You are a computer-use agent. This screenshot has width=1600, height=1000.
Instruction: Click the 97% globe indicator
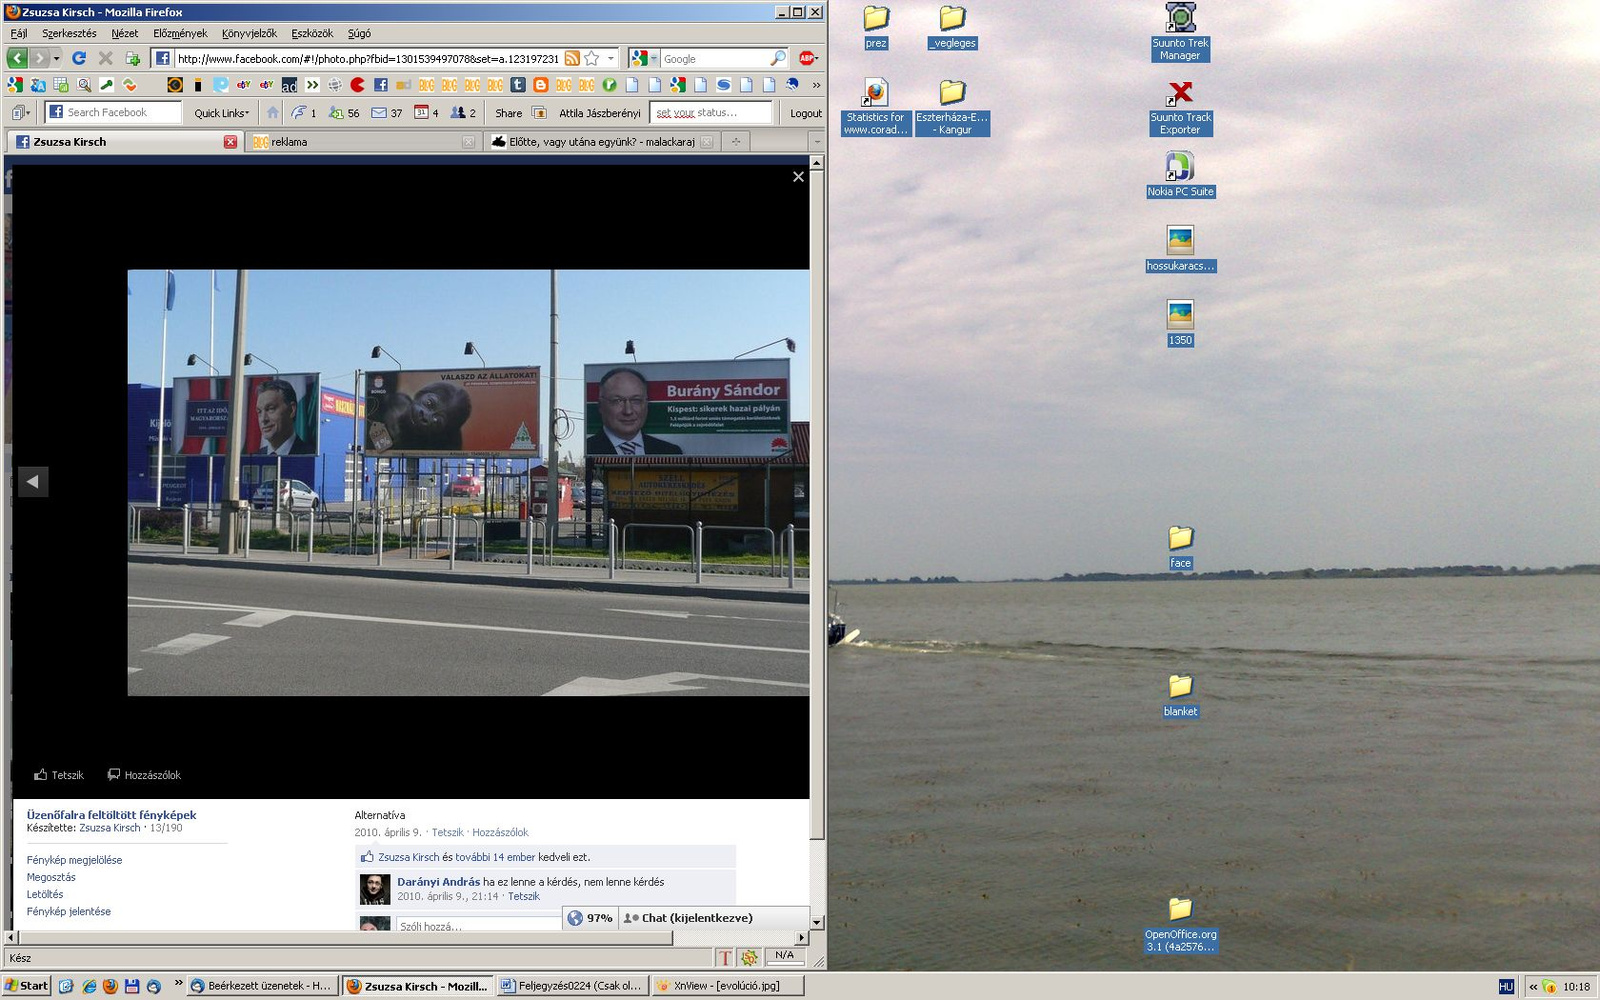point(590,918)
